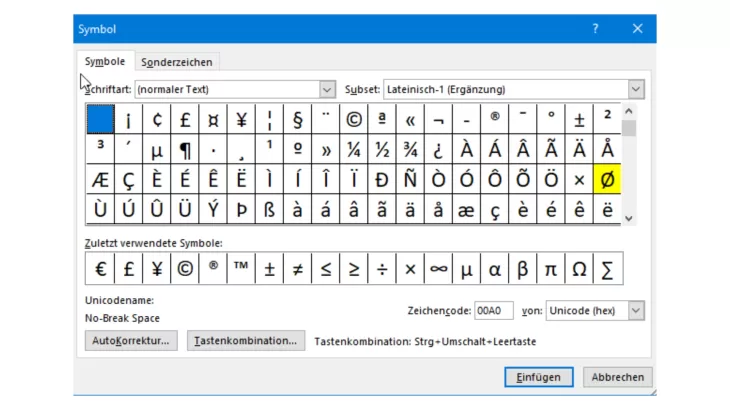Click into the Zeichencode input field

point(492,311)
